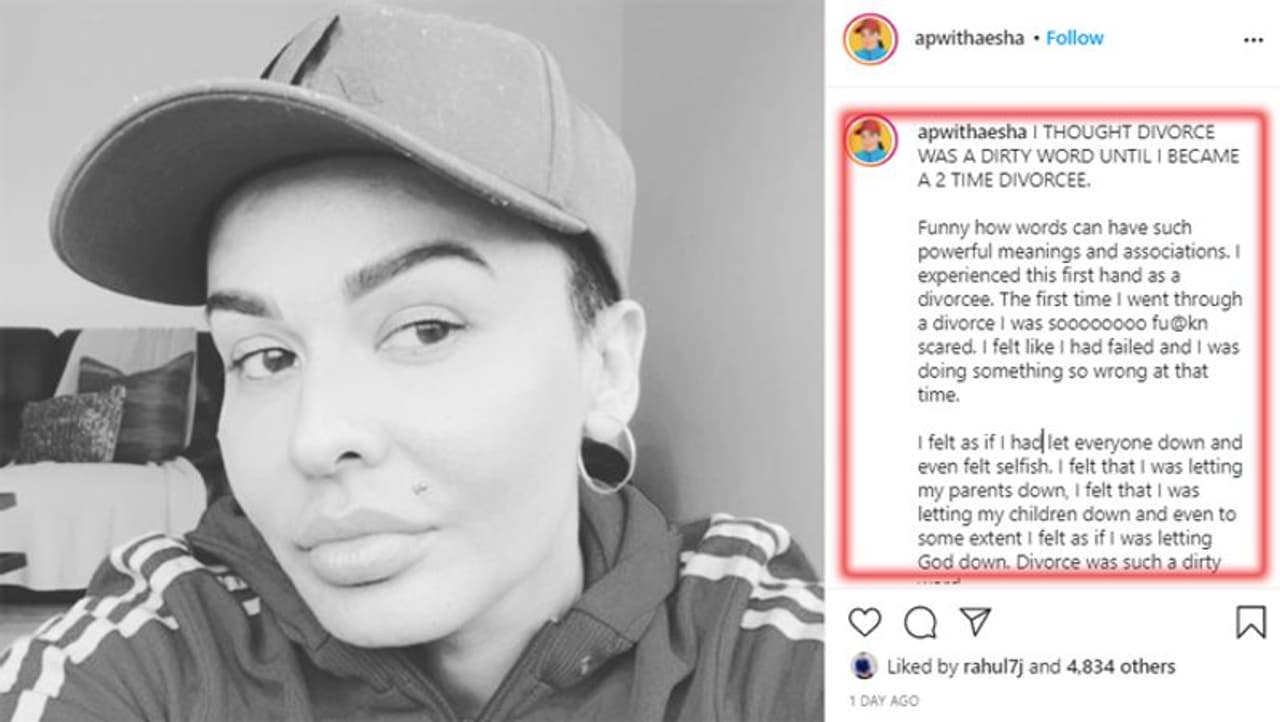Click the 'Funny how words' paragraph
This screenshot has width=1280, height=722.
pos(1080,311)
